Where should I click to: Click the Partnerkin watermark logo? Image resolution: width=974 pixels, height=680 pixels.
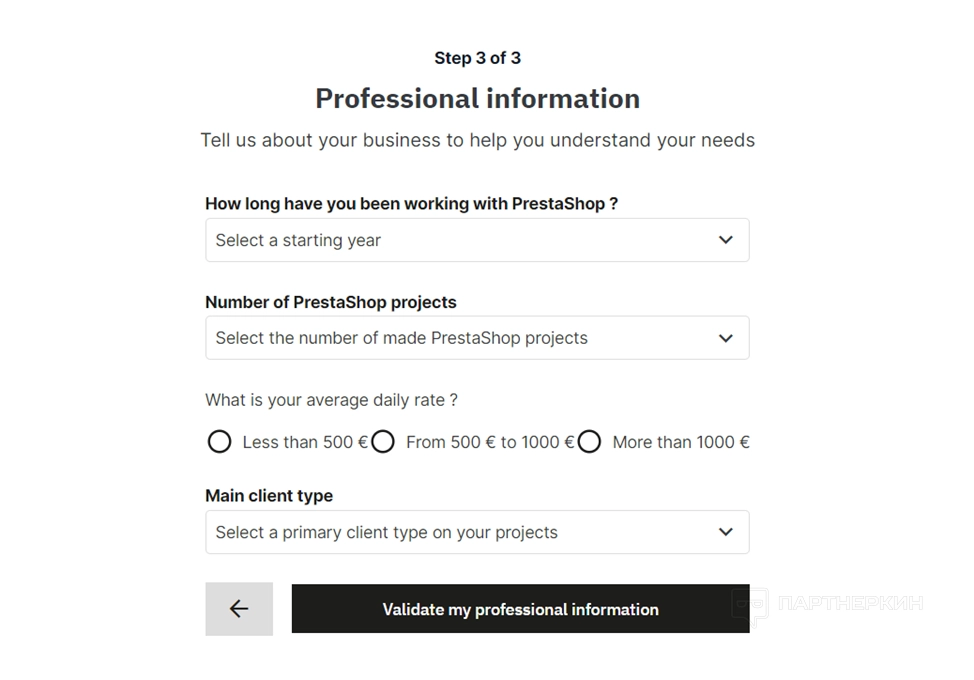826,603
